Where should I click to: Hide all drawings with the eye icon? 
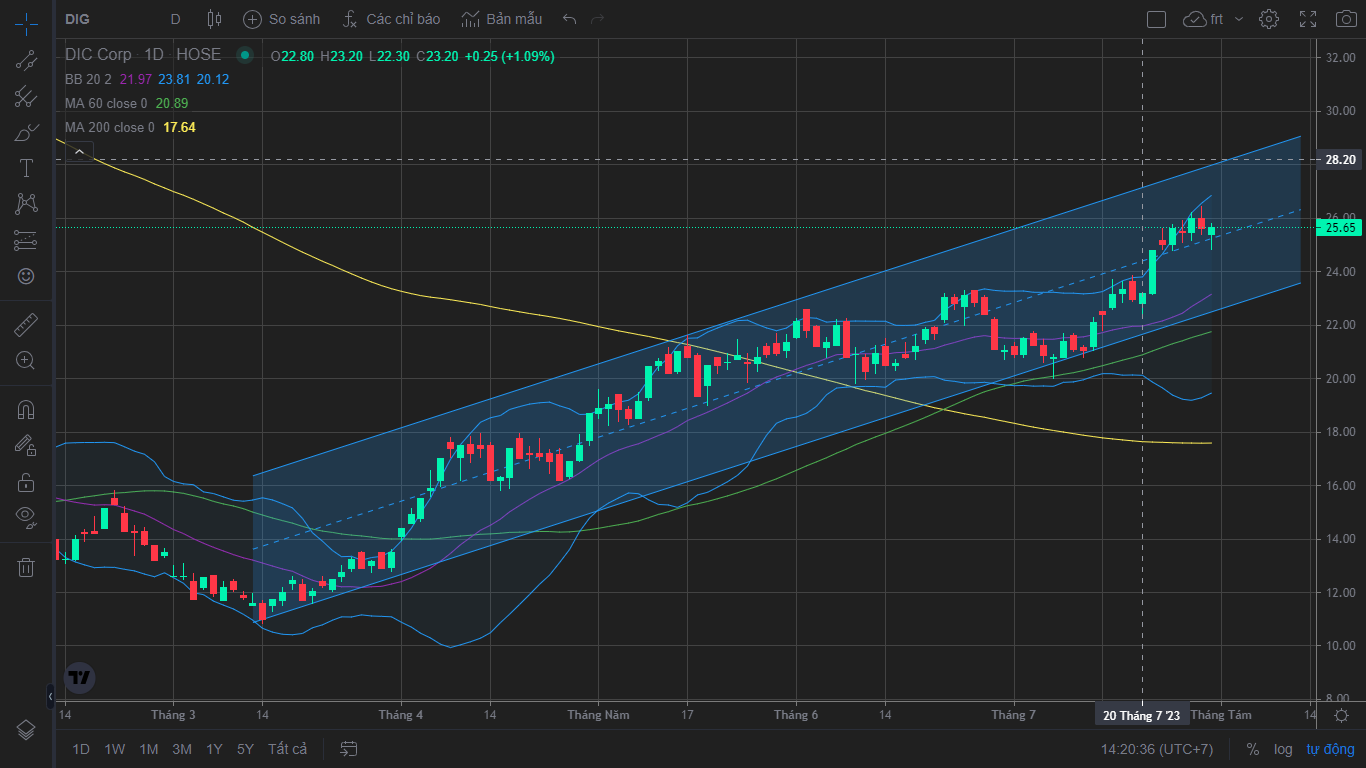click(x=26, y=516)
